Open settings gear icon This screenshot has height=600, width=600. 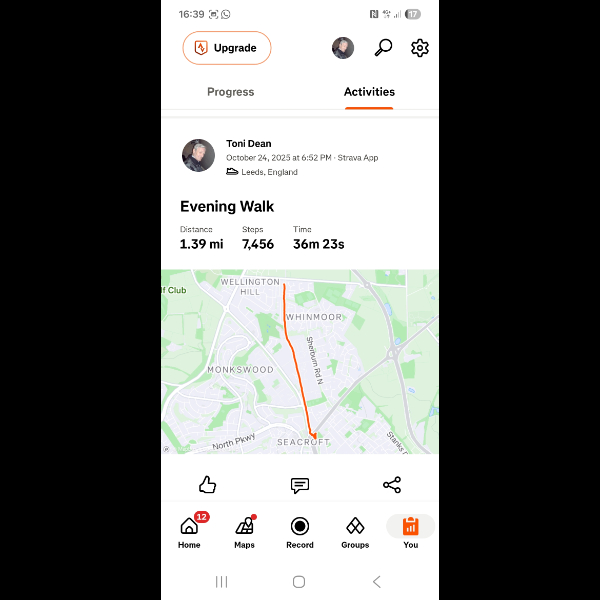pos(419,48)
